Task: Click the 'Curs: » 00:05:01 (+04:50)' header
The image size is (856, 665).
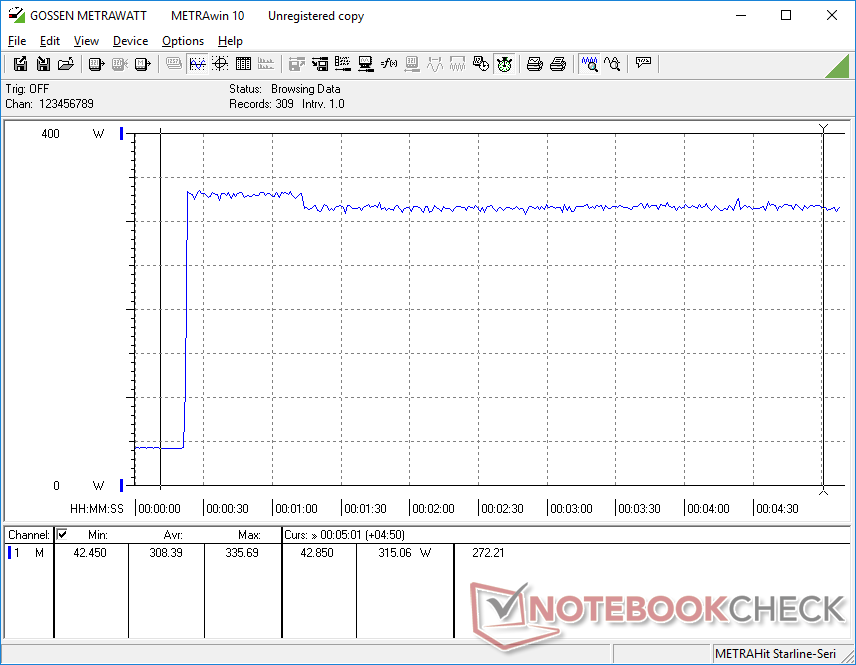Action: coord(344,535)
